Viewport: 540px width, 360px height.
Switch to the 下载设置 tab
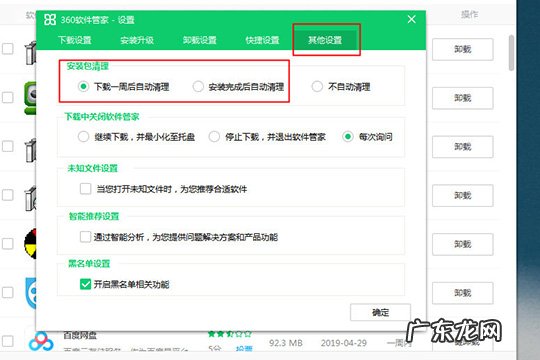click(x=75, y=40)
